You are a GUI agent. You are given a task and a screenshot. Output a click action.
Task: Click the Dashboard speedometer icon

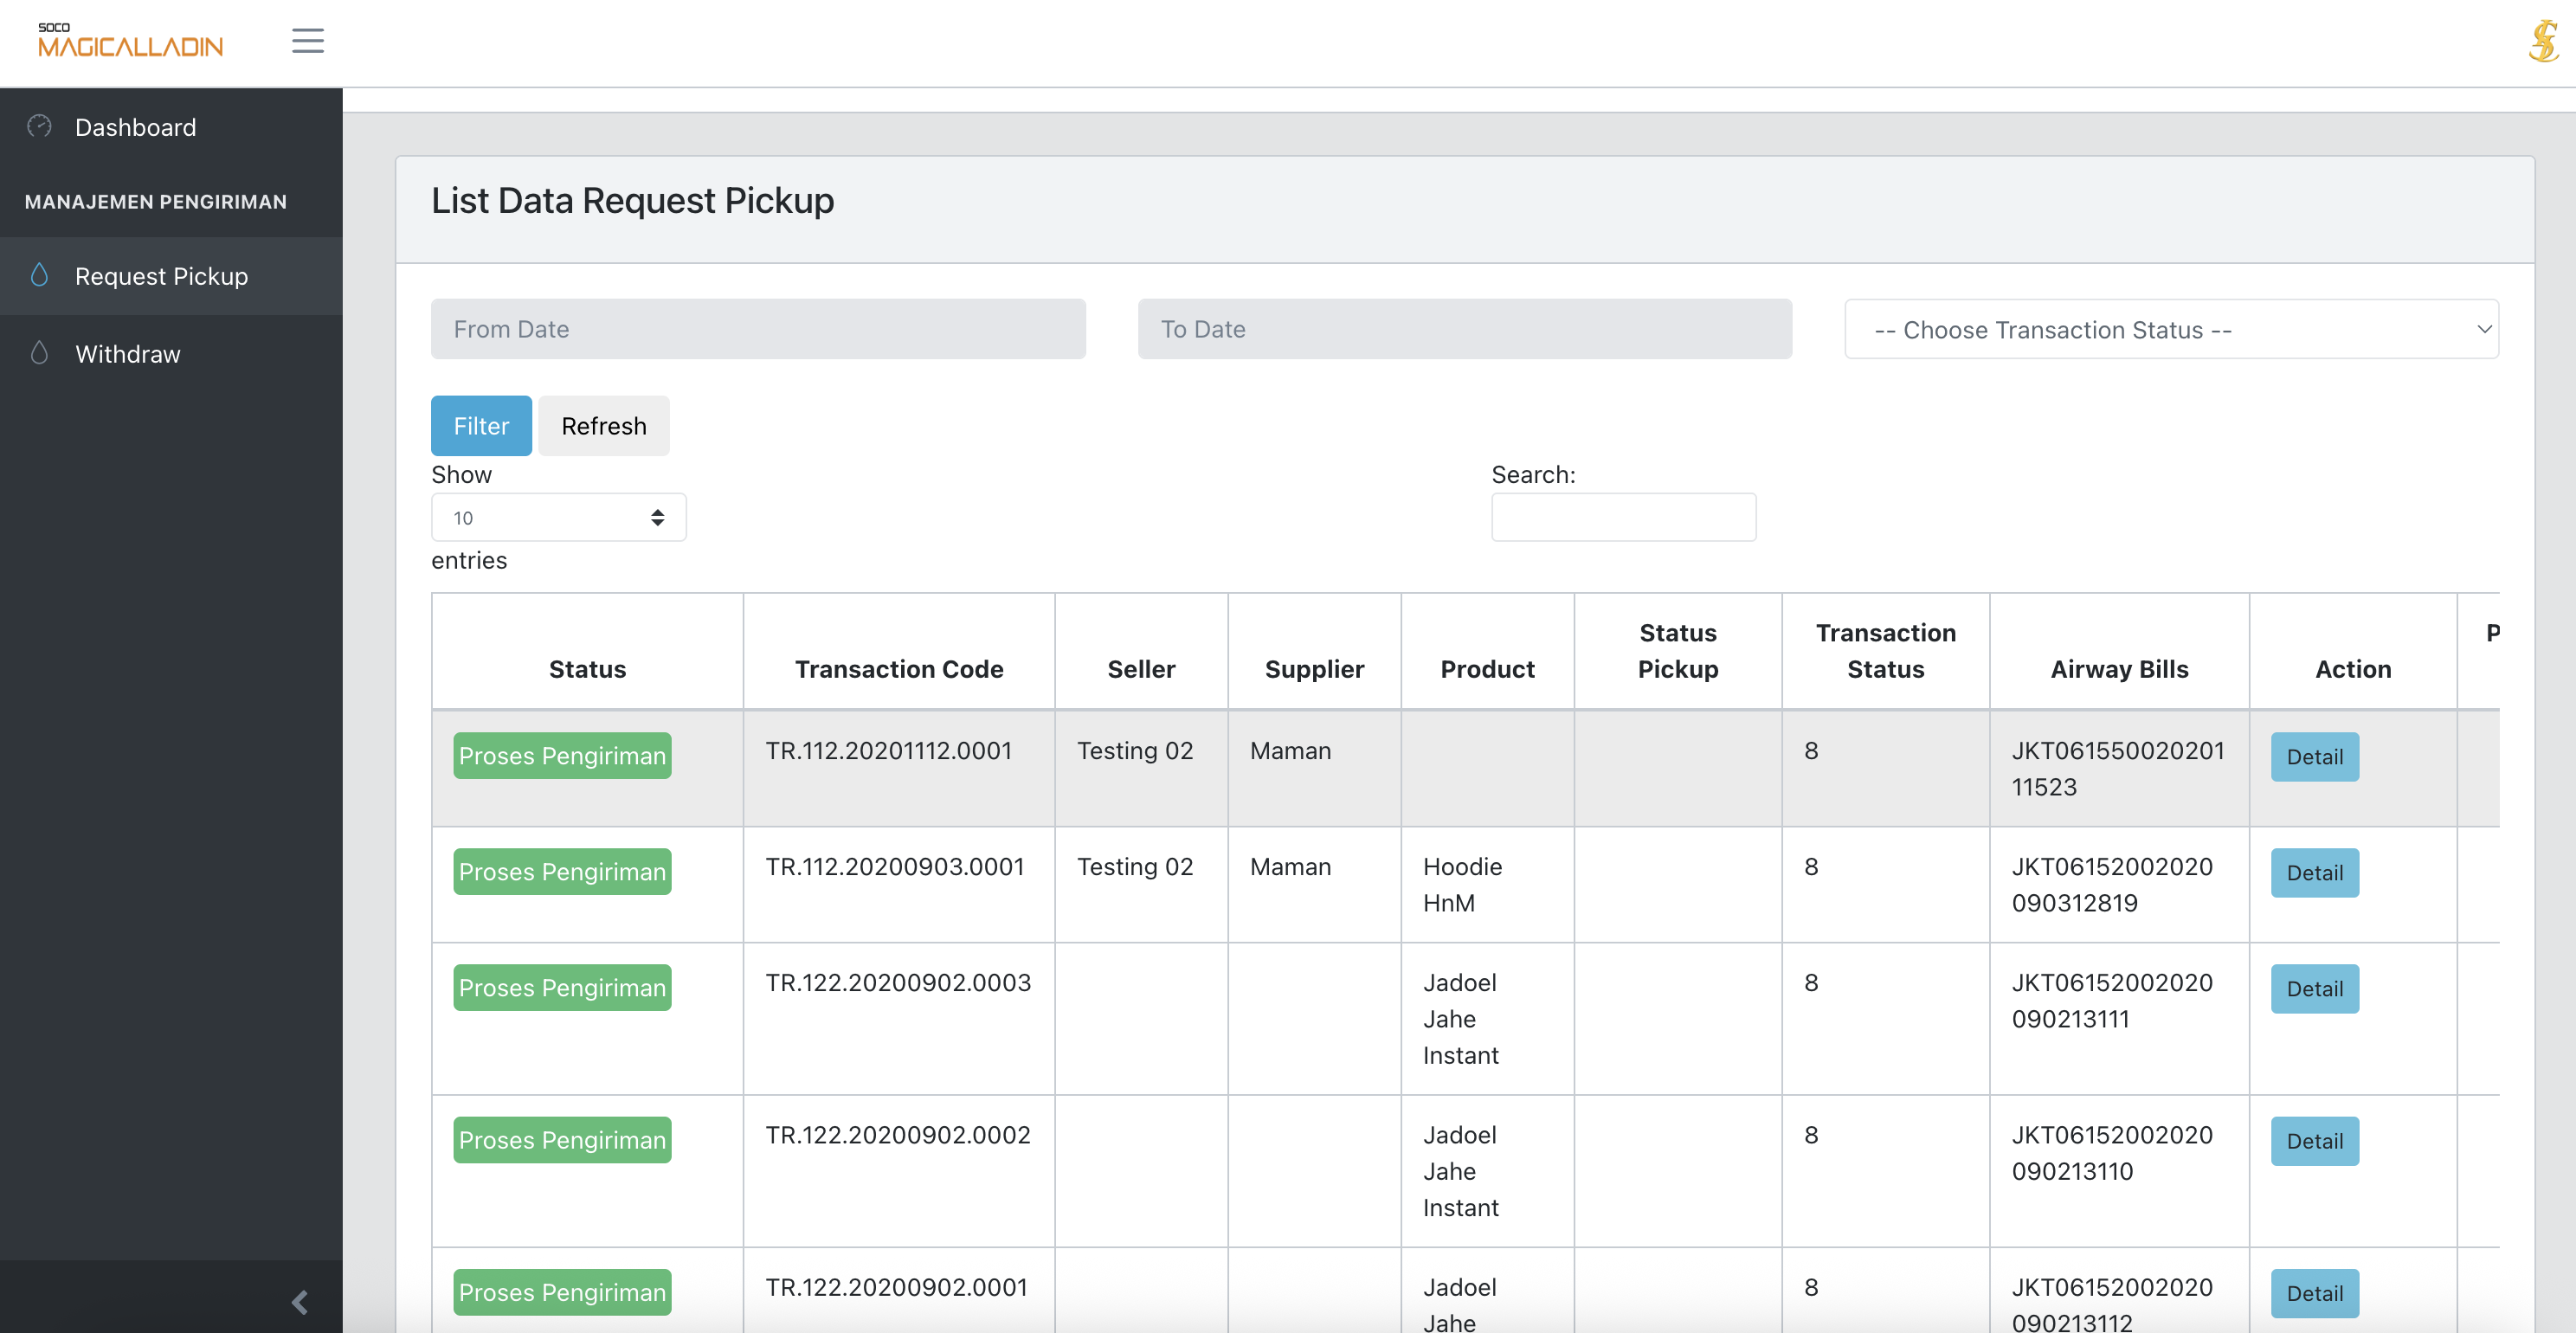(39, 126)
